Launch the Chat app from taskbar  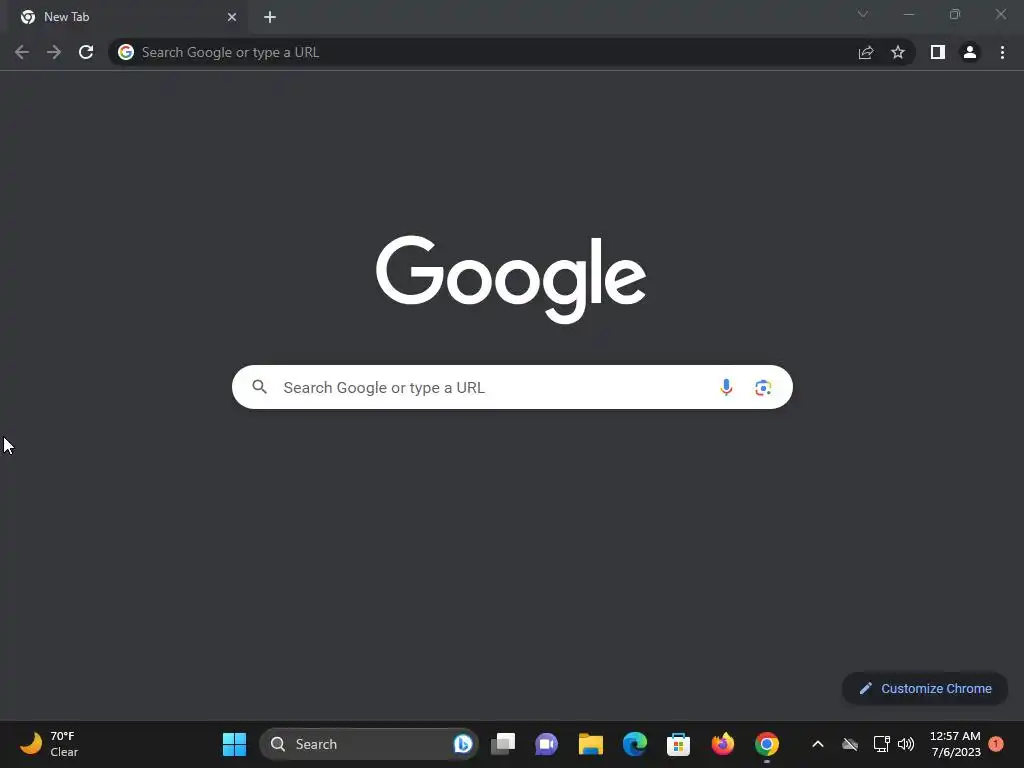[546, 744]
